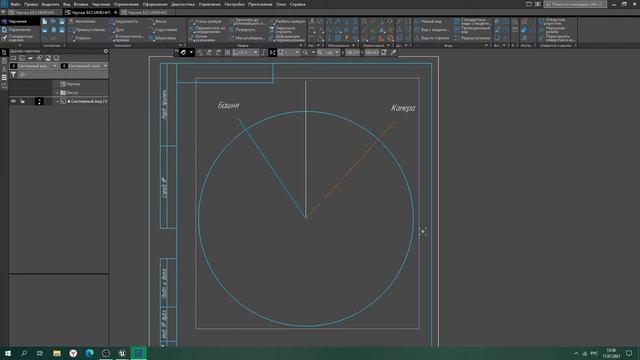Screen dimensions: 640x360
Task: Insert Проекционный вид
Action: coord(472,30)
